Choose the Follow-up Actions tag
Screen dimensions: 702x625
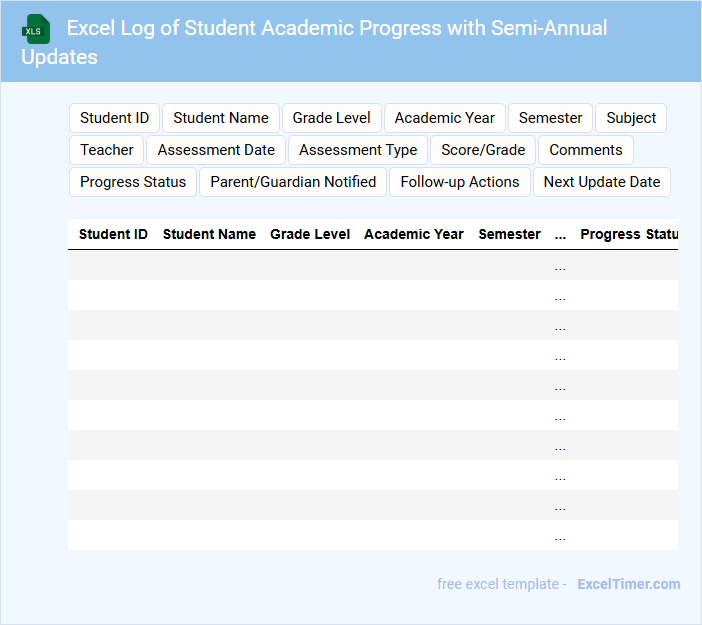460,182
